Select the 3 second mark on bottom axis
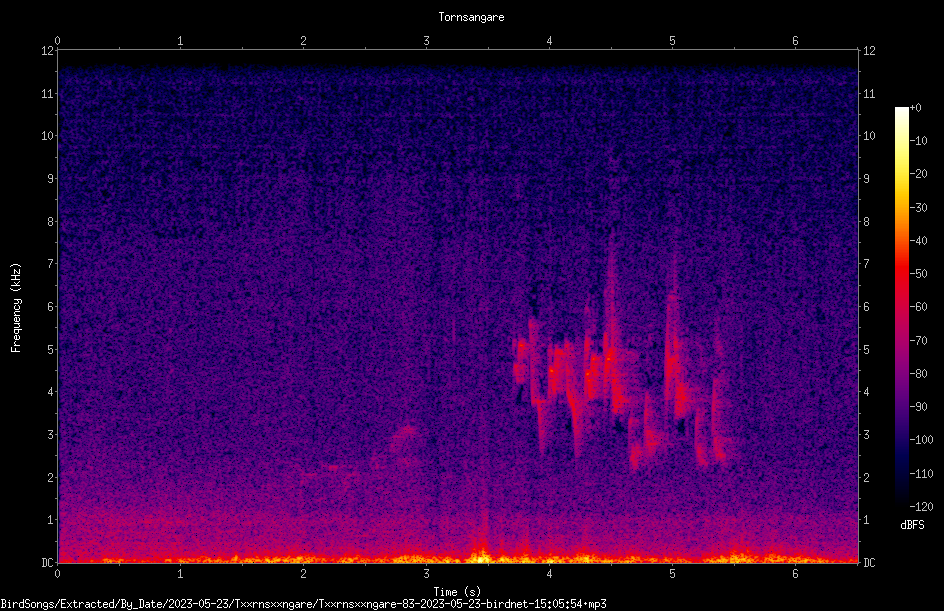The width and height of the screenshot is (944, 611). [x=426, y=574]
